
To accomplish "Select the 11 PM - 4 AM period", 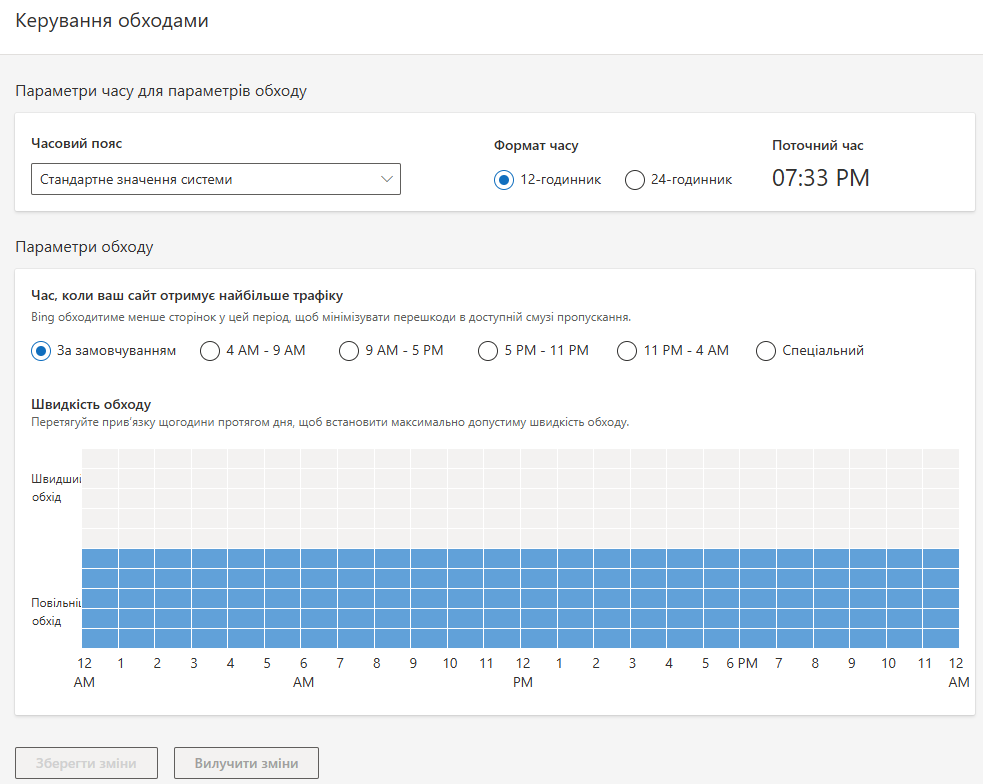I will coord(627,351).
